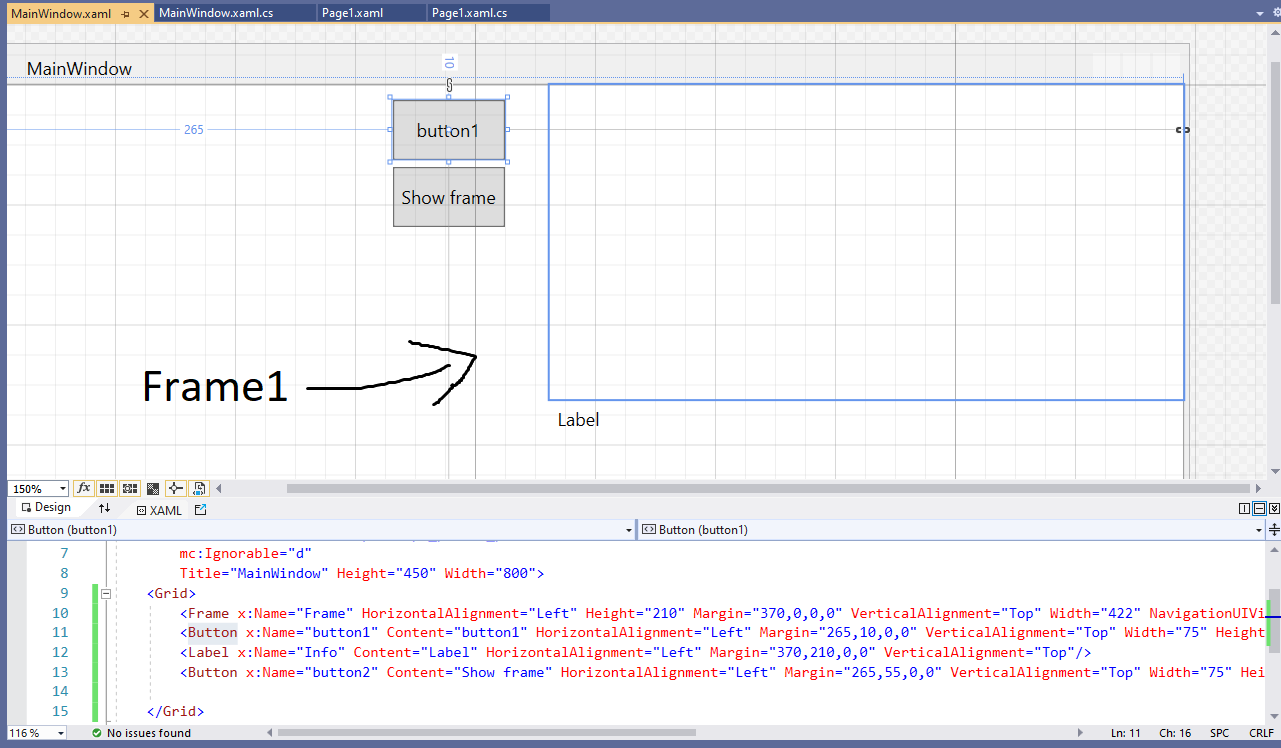Pin the MainWindow.xaml tab
The width and height of the screenshot is (1281, 748).
tap(125, 14)
